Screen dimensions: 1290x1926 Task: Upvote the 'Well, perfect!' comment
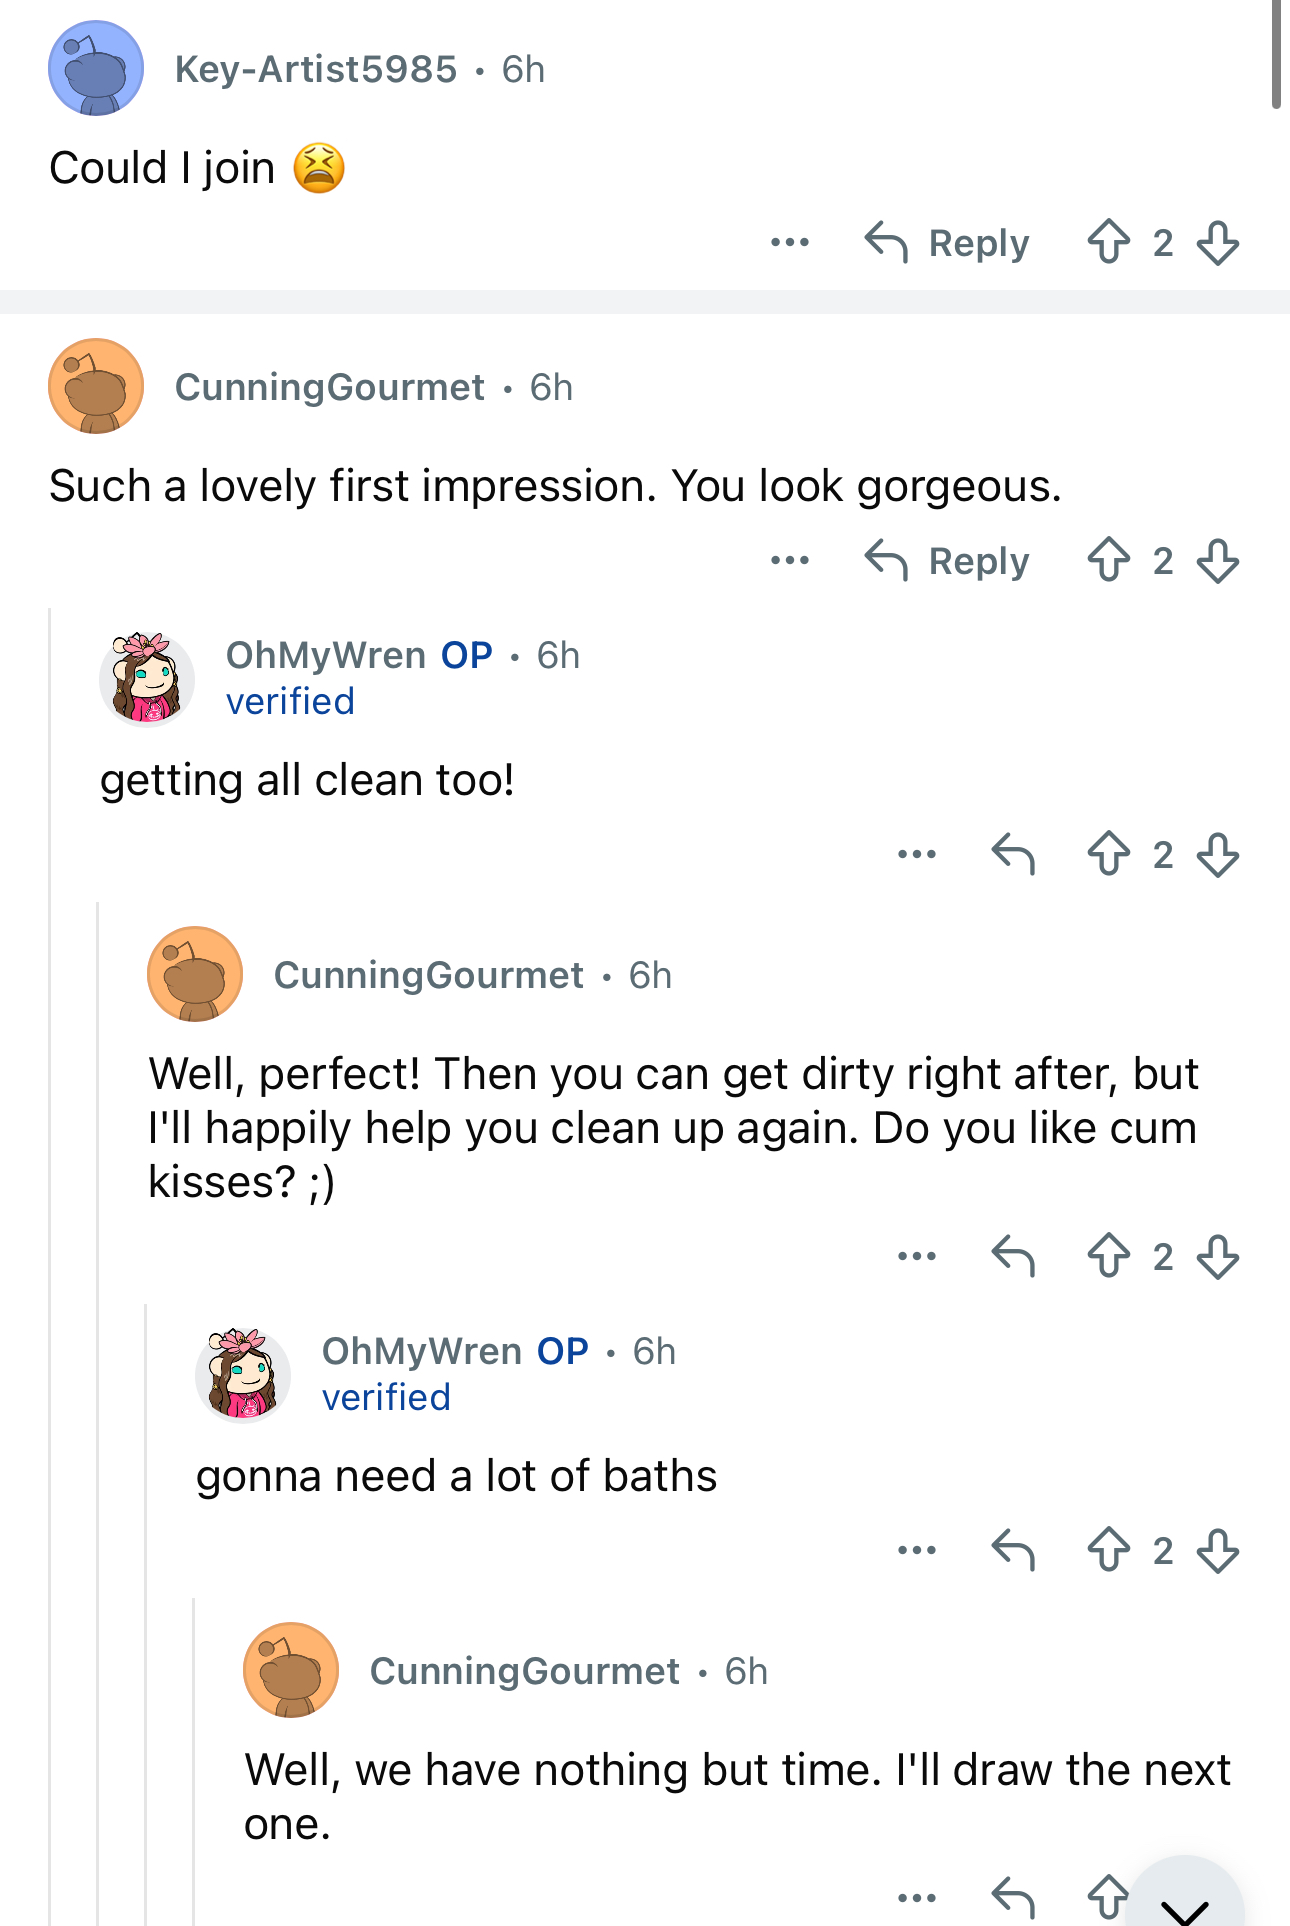tap(1108, 1256)
